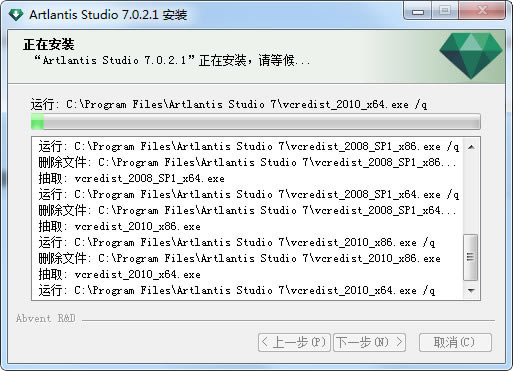The width and height of the screenshot is (513, 371).
Task: Click the log list scrollbar thumb
Action: (x=471, y=257)
